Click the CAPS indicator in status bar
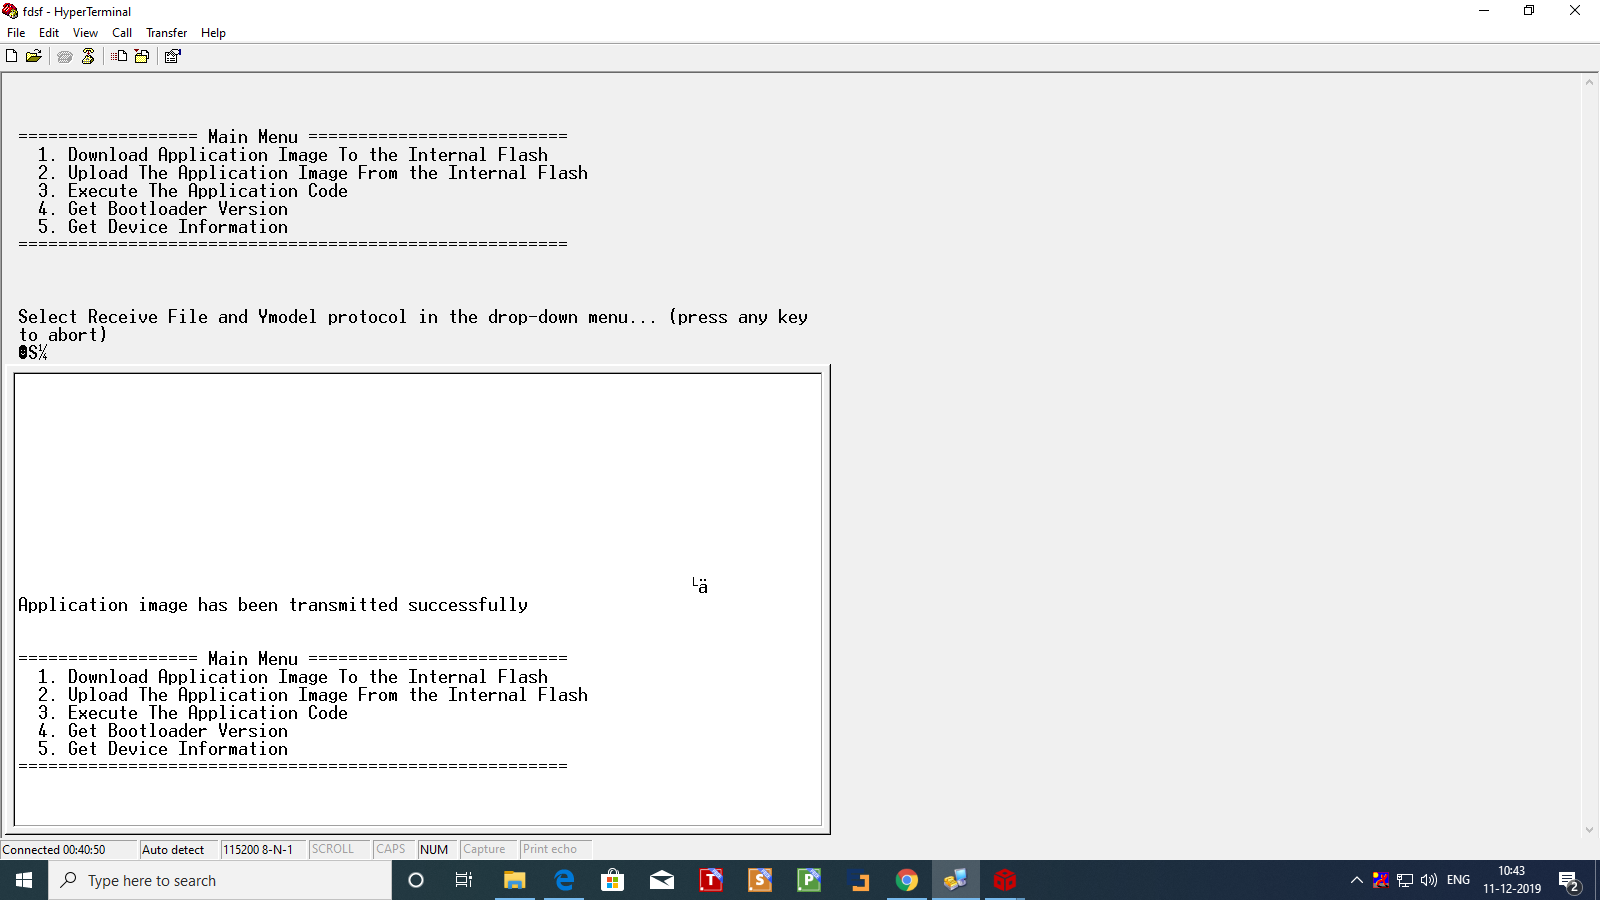 click(391, 849)
